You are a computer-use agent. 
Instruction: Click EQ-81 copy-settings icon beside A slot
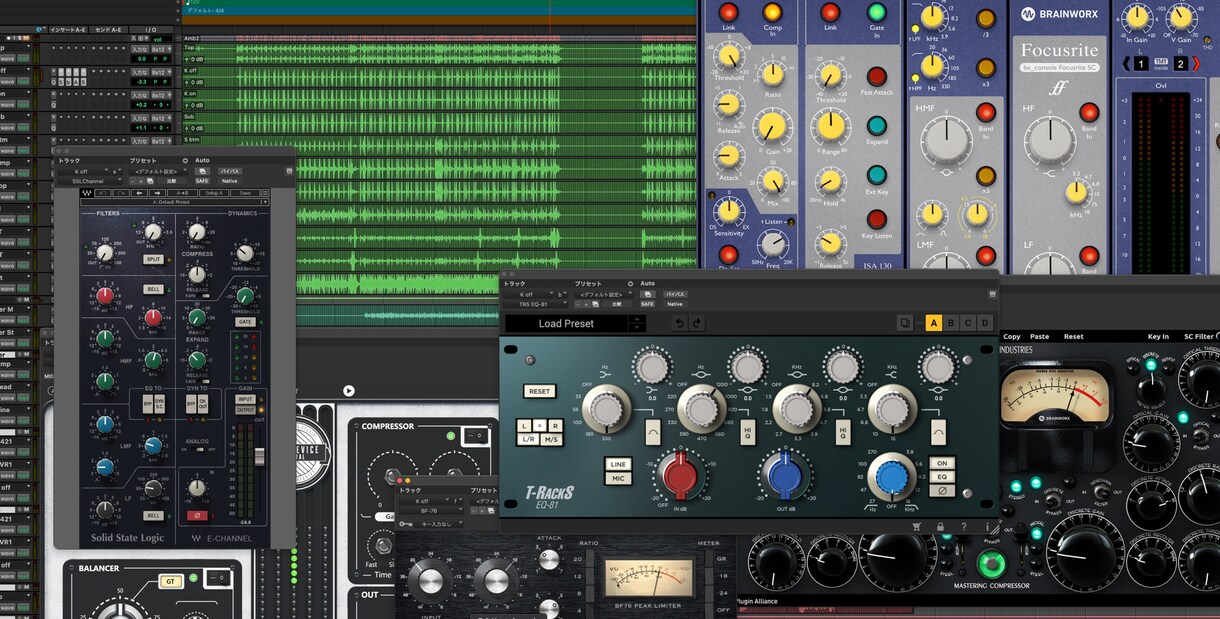click(x=905, y=323)
